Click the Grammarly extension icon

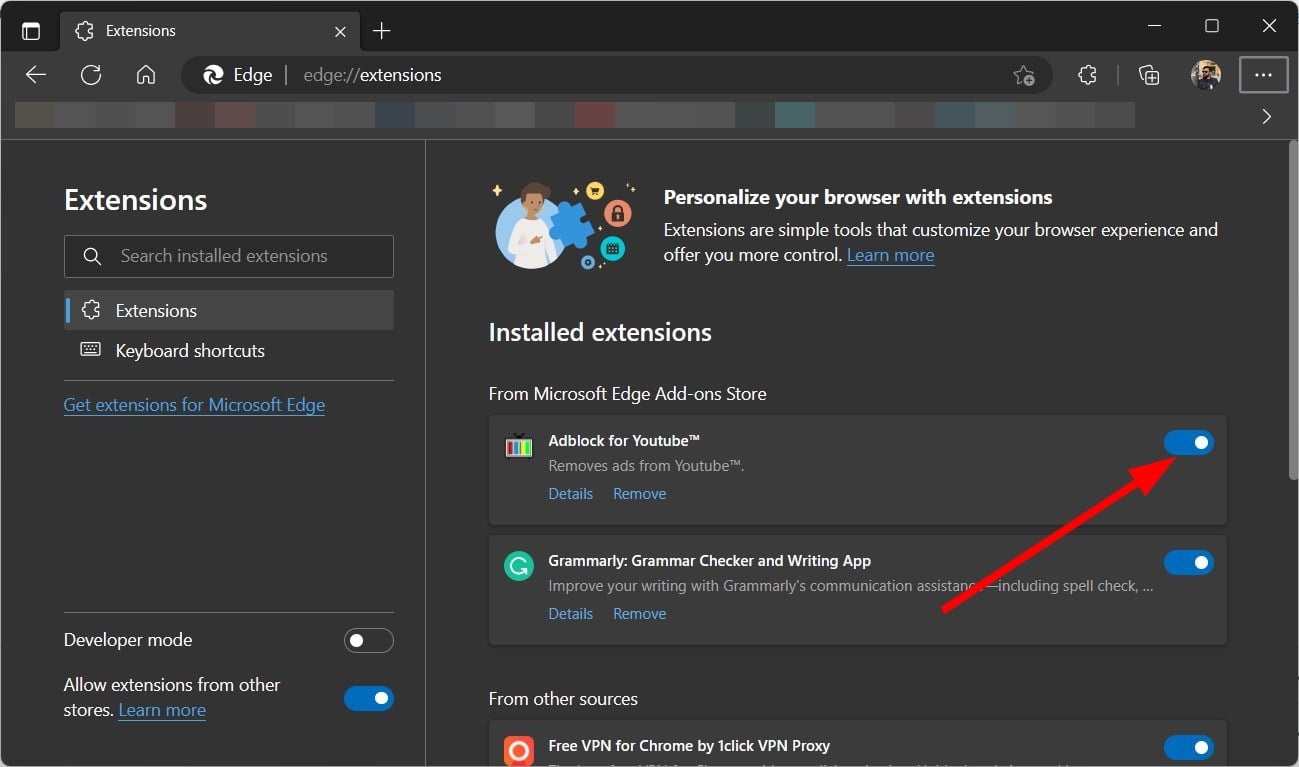tap(518, 567)
